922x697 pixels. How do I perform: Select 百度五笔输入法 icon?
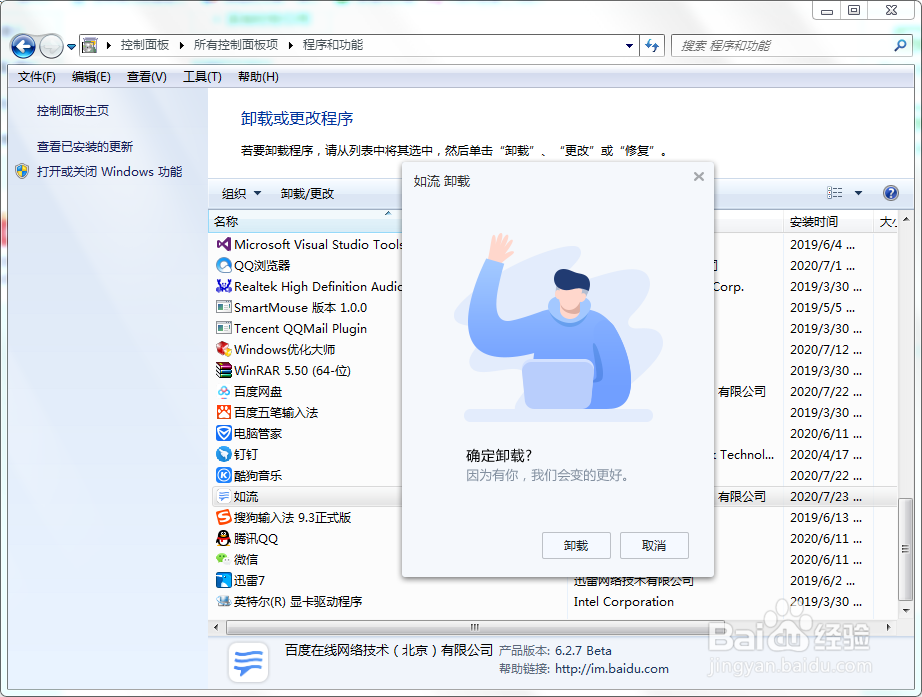[x=223, y=412]
